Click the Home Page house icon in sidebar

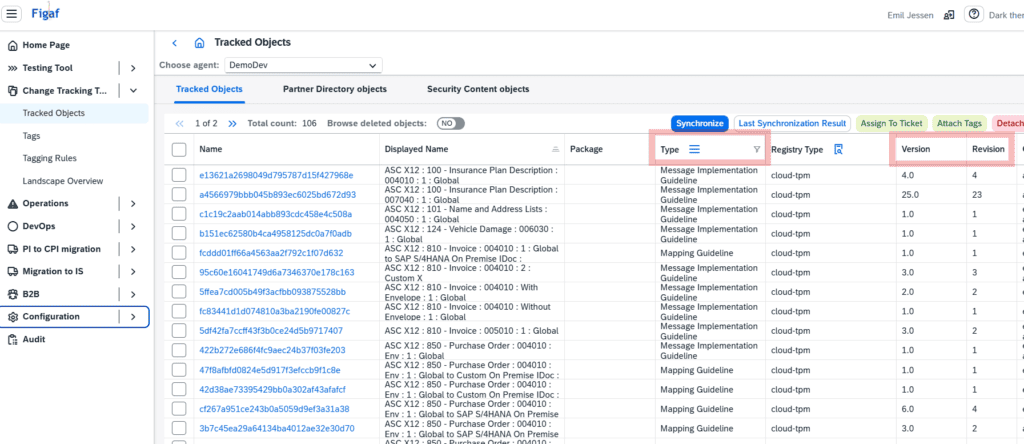[12, 46]
